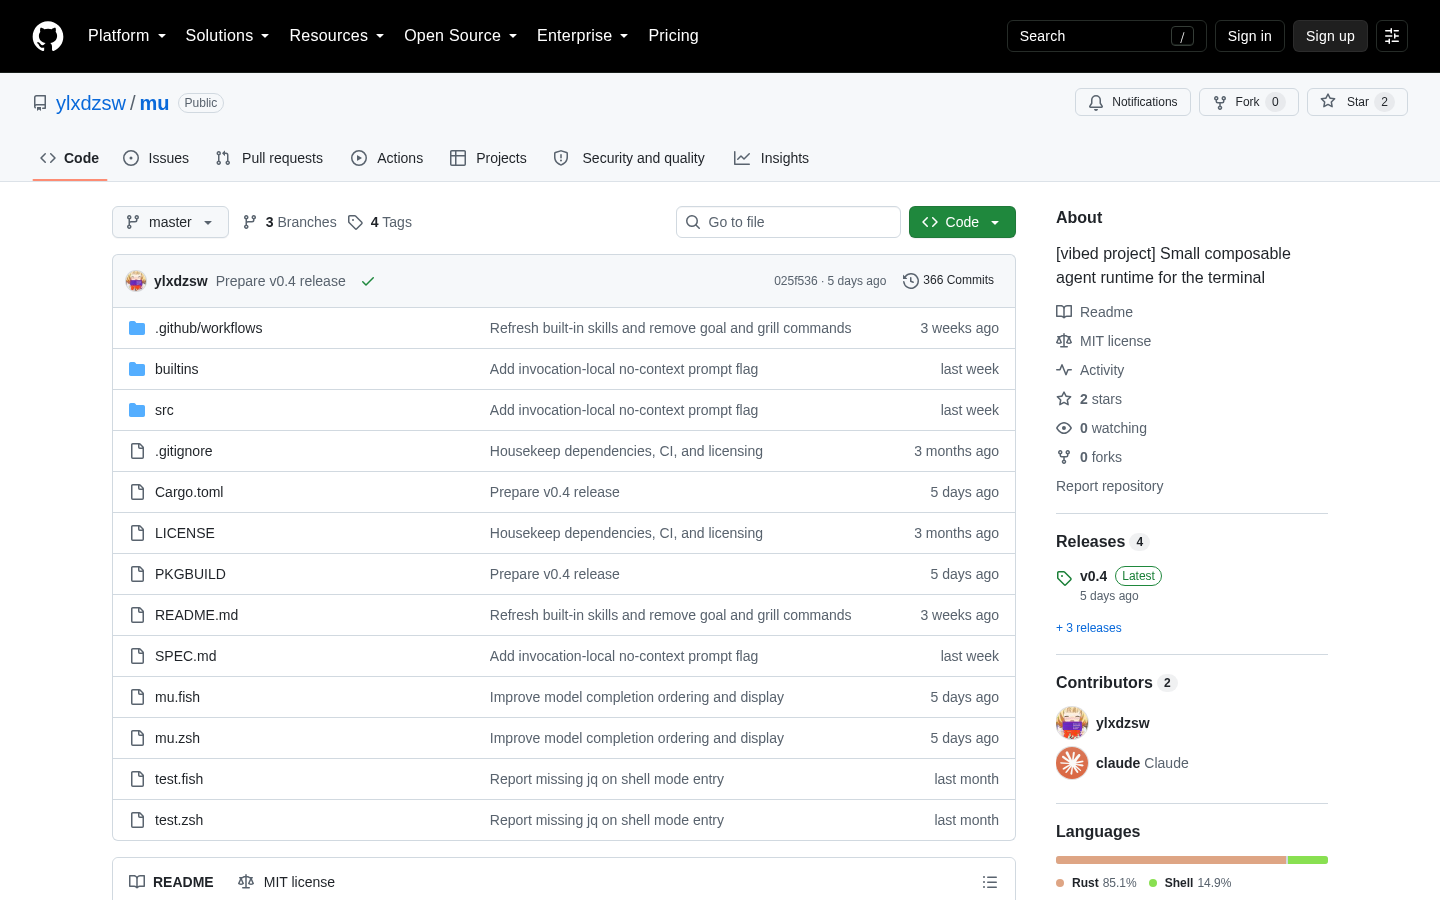Open the Pricing link
1440x900 pixels.
(673, 36)
